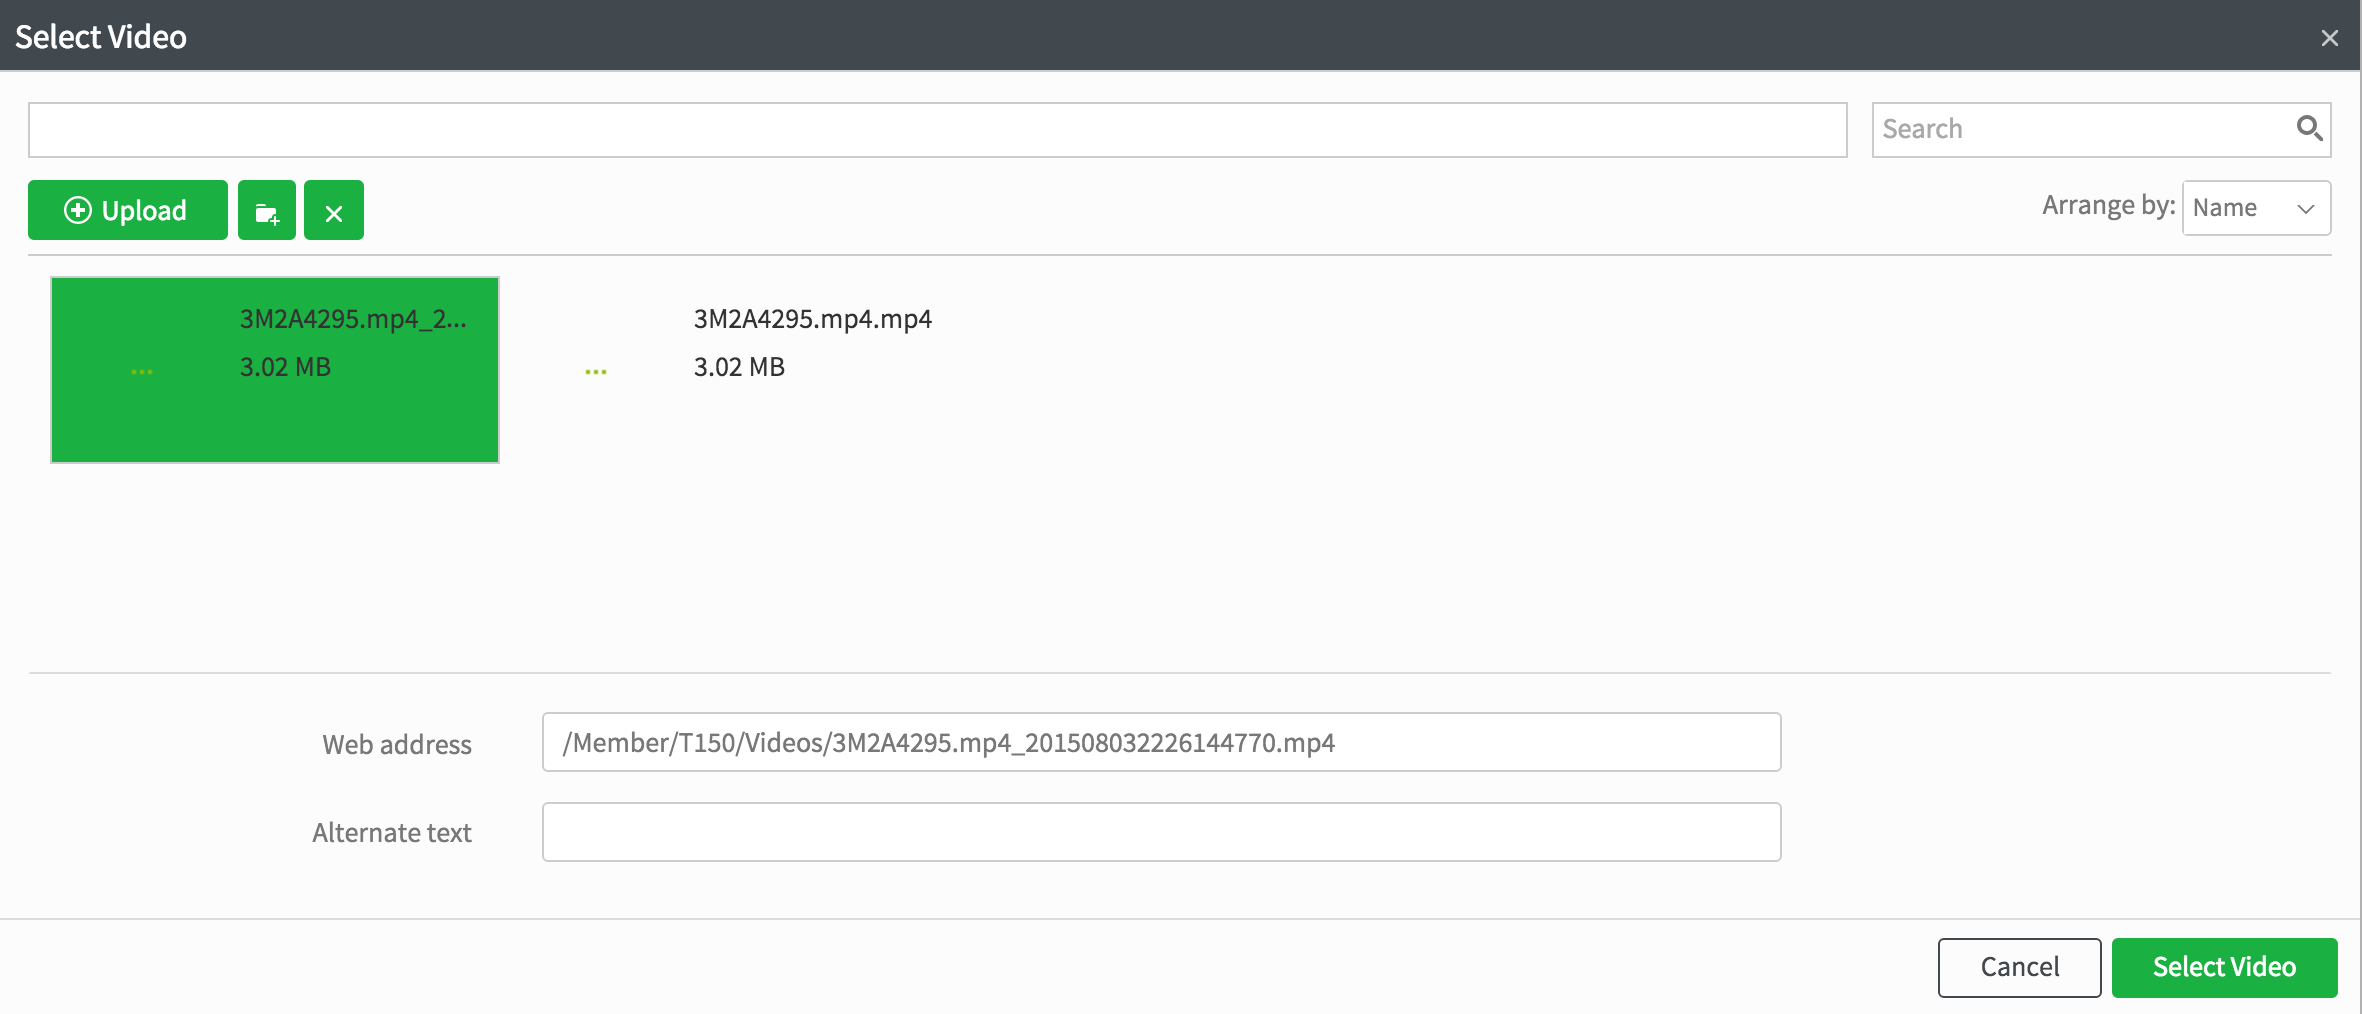Click the empty path field above Upload
The height and width of the screenshot is (1014, 2362).
coord(937,130)
